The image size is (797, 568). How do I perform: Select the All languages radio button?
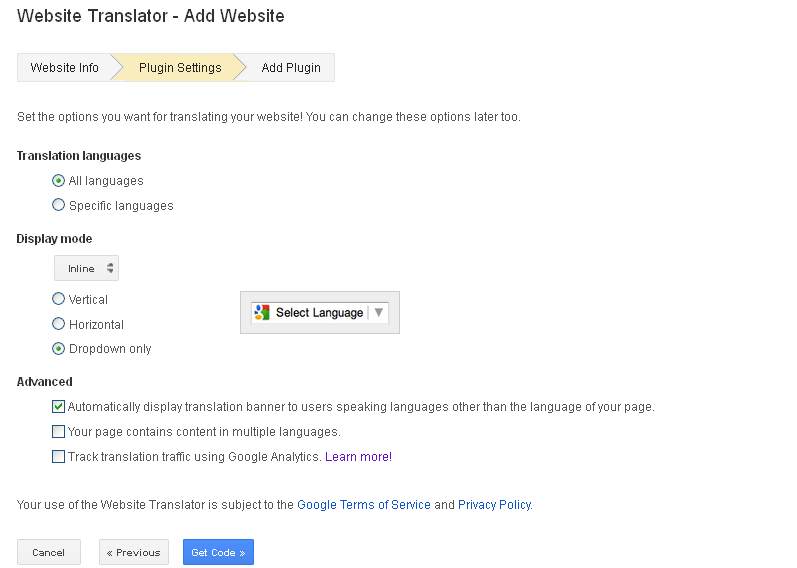pos(59,181)
